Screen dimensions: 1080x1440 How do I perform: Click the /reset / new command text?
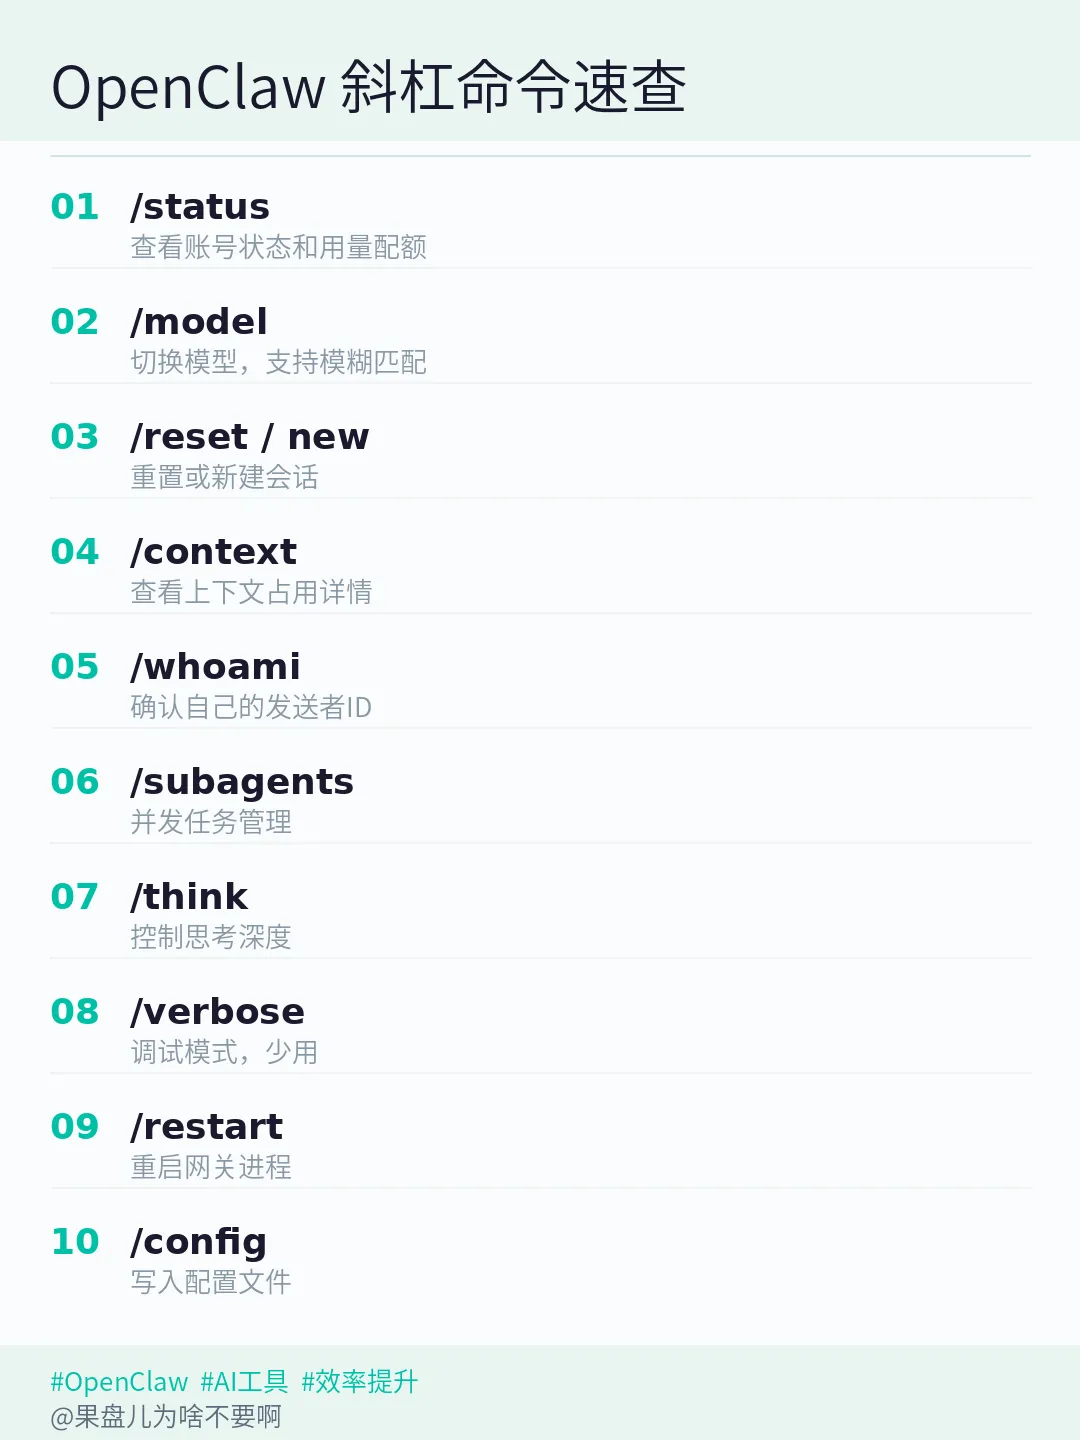[250, 437]
